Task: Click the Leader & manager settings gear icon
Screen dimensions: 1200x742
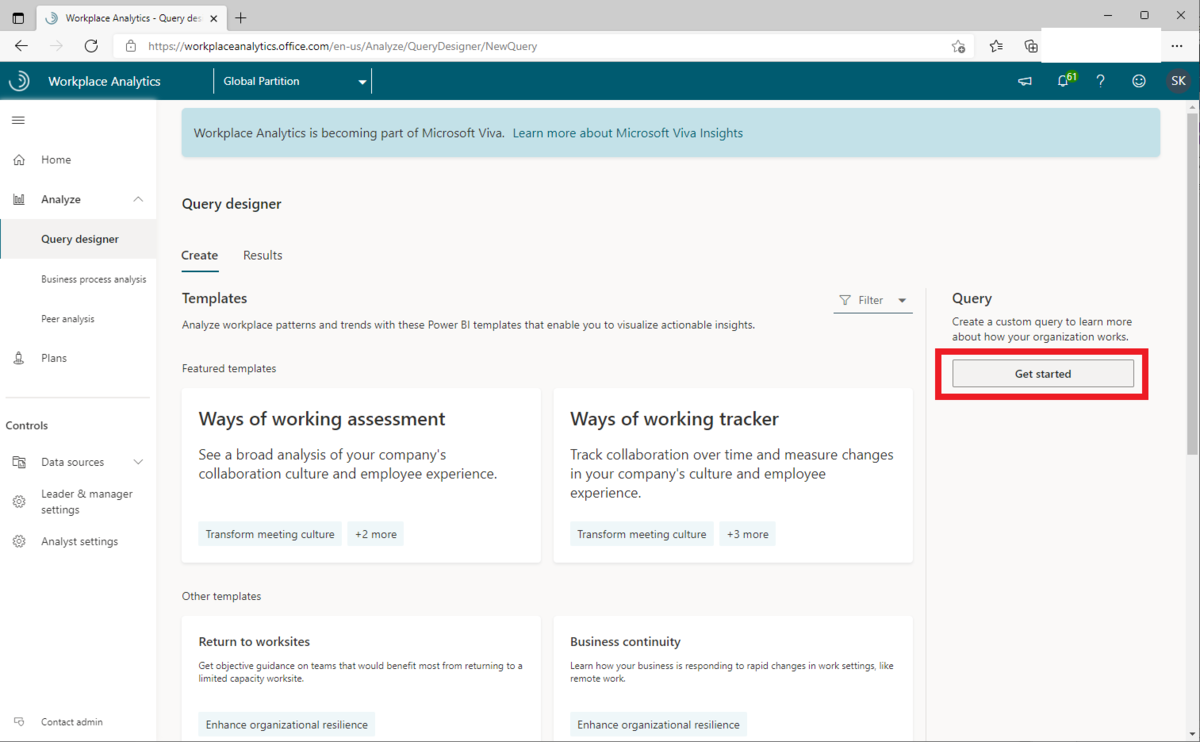Action: (x=19, y=502)
